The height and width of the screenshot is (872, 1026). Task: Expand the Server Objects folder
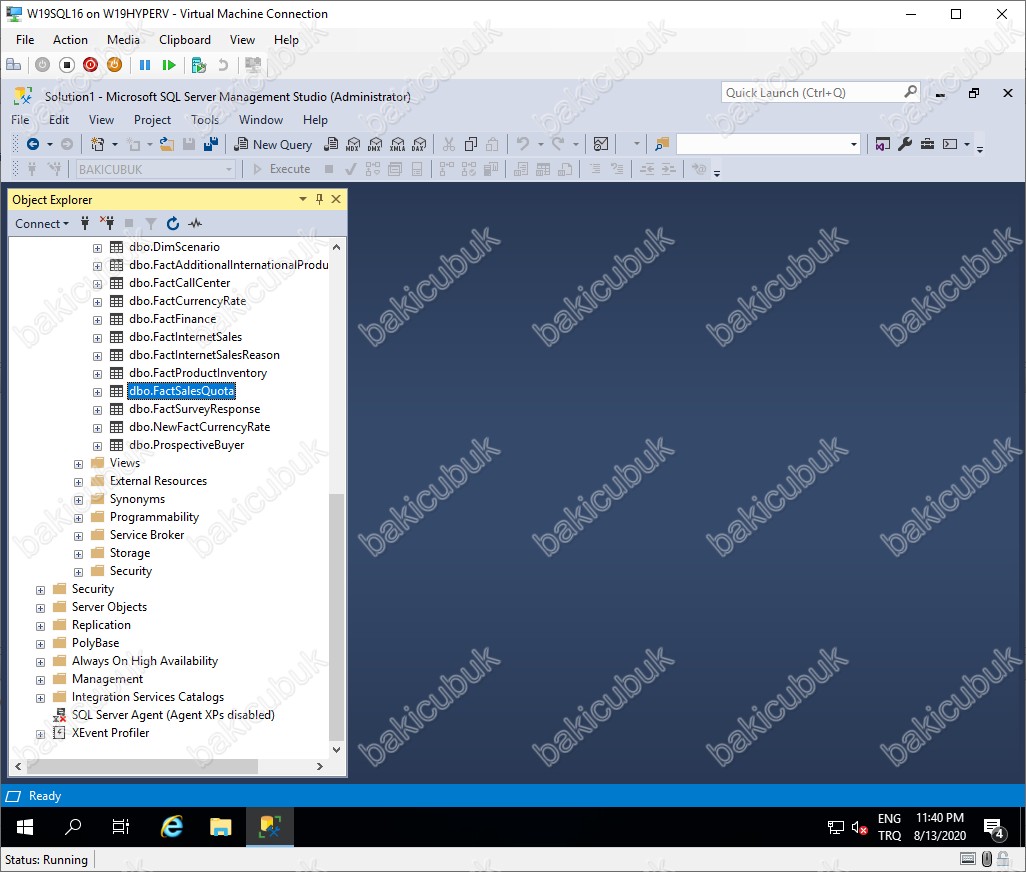pyautogui.click(x=41, y=608)
